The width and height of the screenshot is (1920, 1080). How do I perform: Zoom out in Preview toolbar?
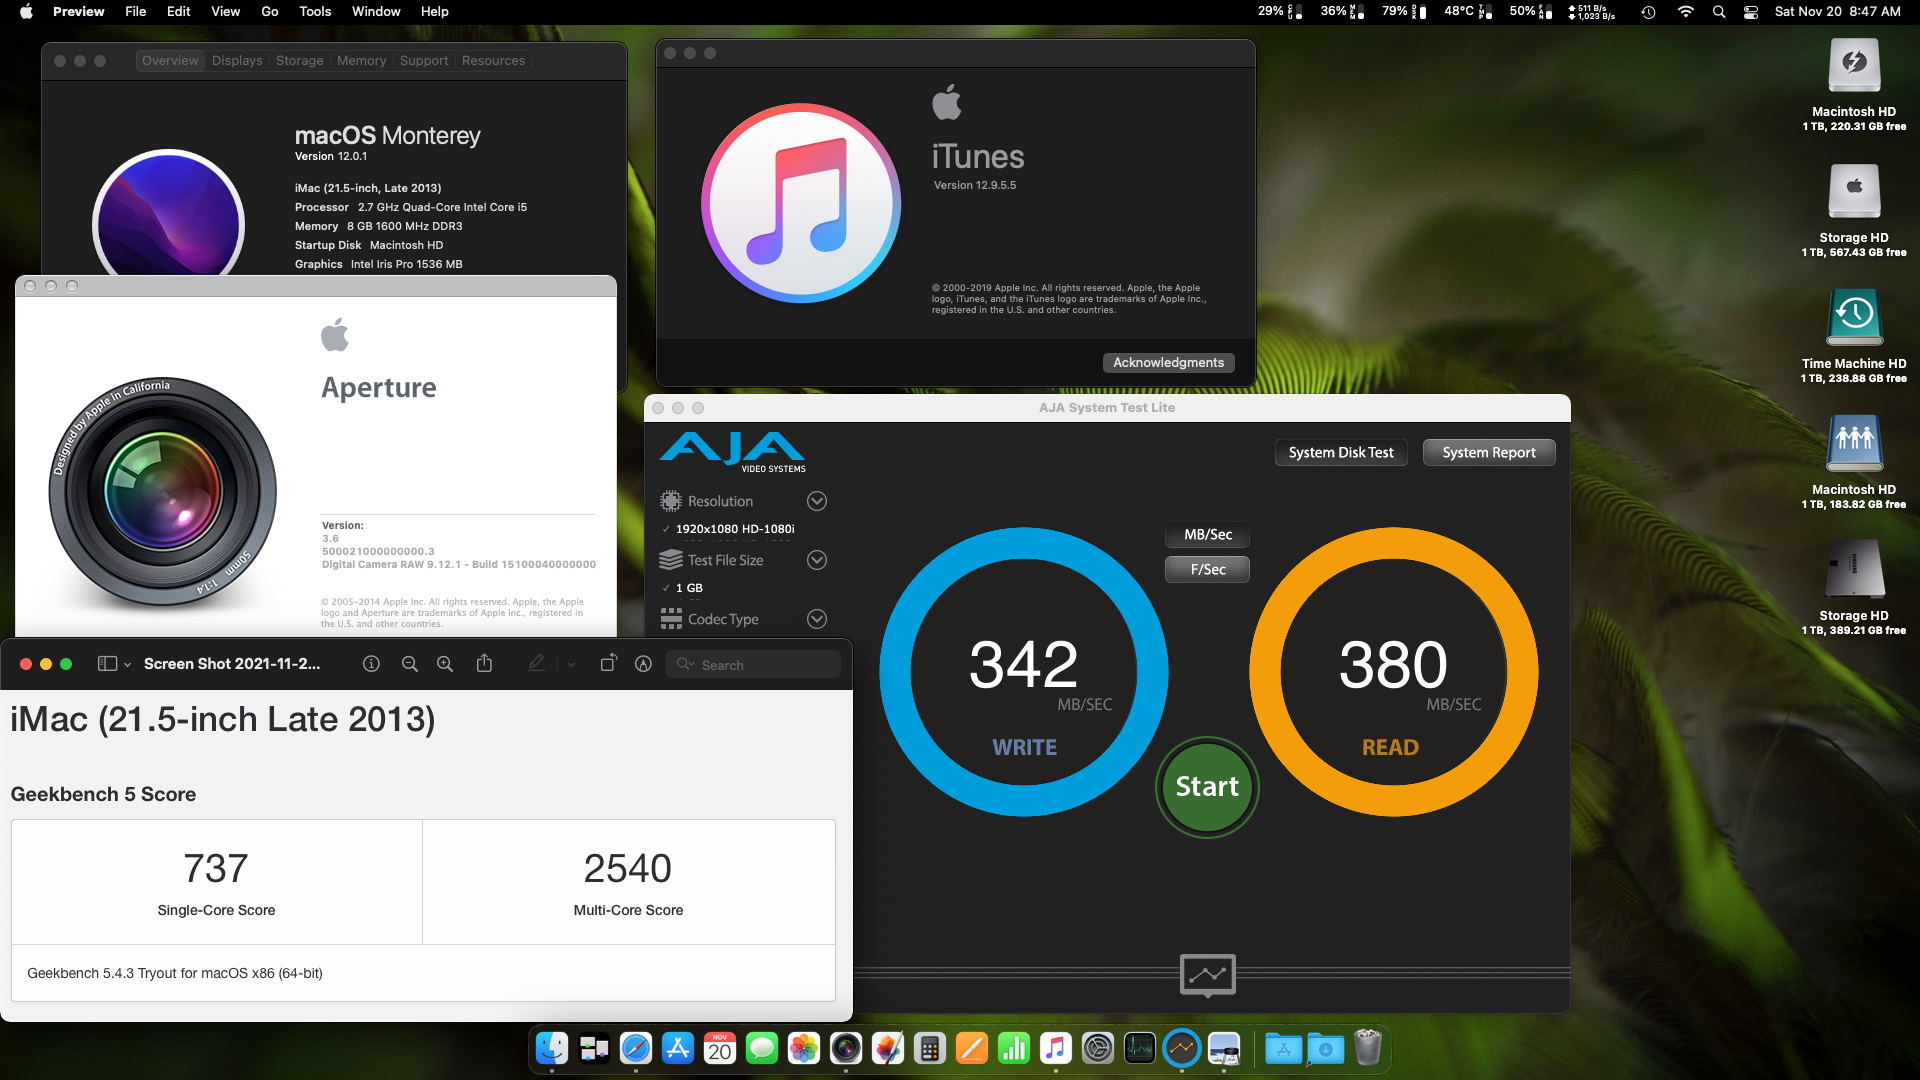(x=409, y=664)
